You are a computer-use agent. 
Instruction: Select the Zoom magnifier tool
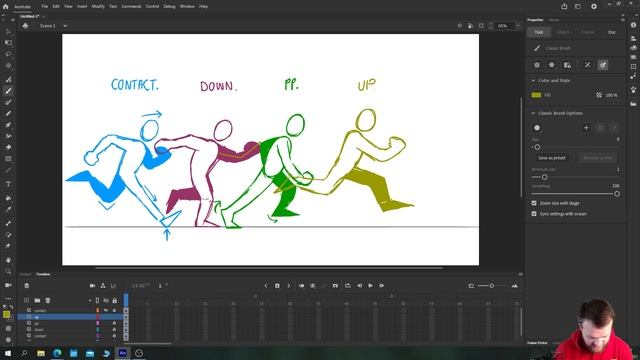[8, 271]
